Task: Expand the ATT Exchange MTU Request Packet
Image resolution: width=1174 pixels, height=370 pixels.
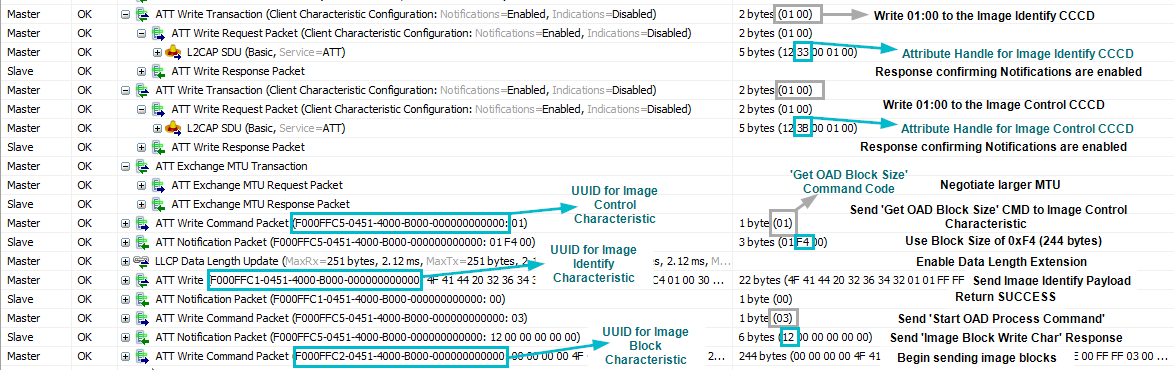Action: pyautogui.click(x=142, y=185)
